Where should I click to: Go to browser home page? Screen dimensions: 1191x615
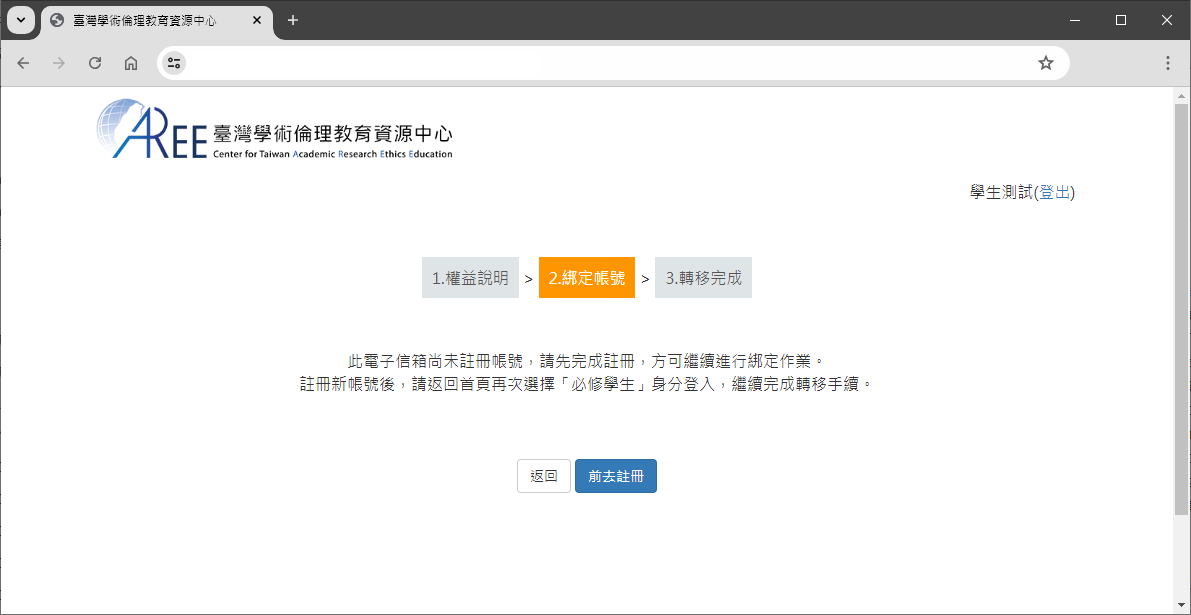point(131,63)
